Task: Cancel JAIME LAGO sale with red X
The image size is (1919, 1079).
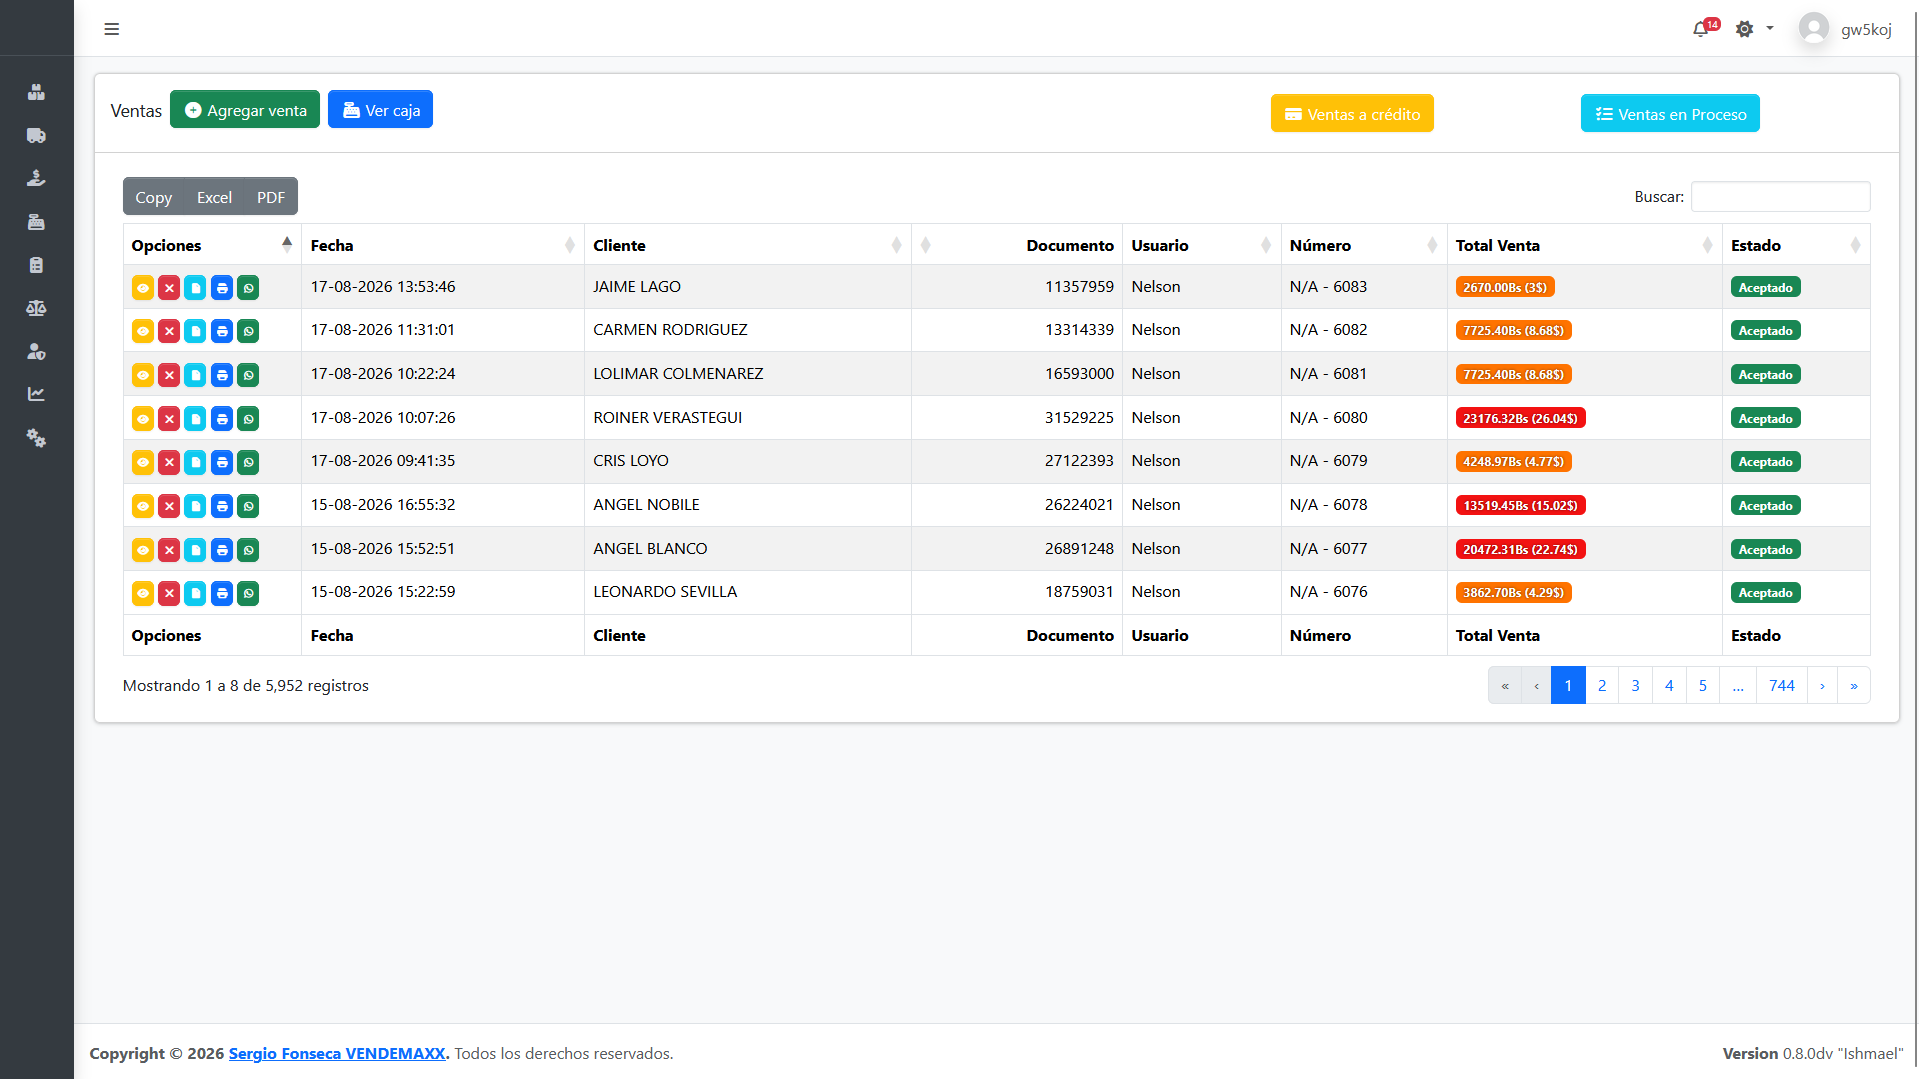Action: (x=169, y=288)
